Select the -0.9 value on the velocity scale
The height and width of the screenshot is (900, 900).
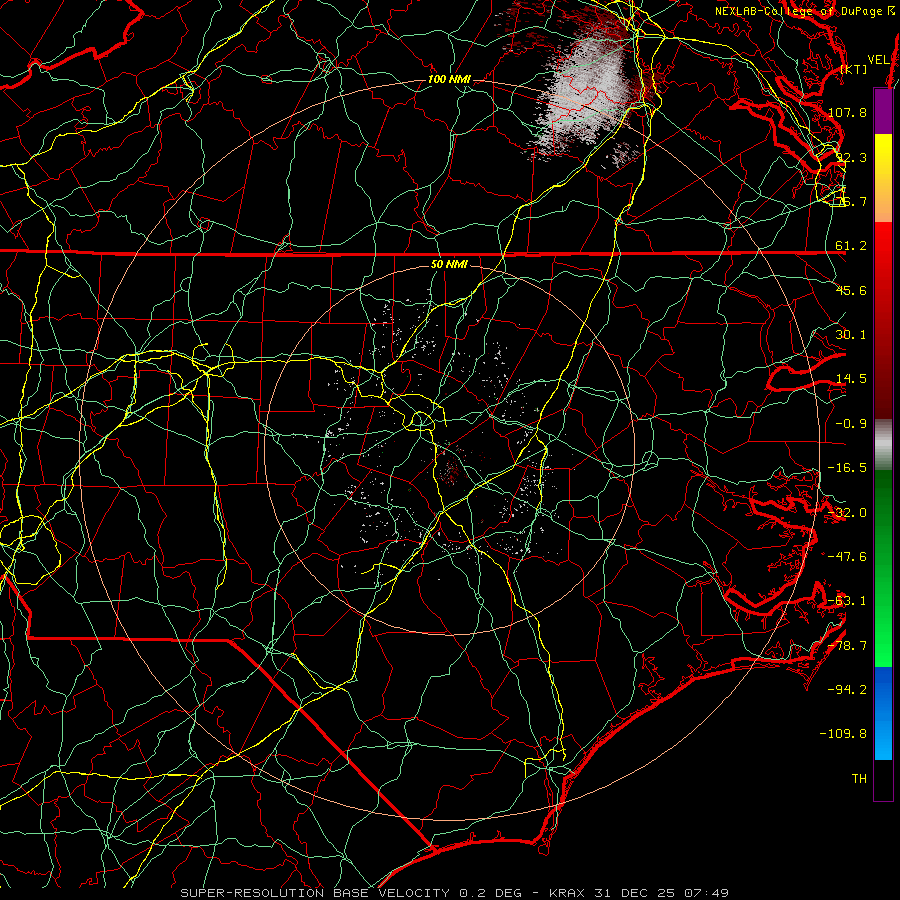point(851,424)
